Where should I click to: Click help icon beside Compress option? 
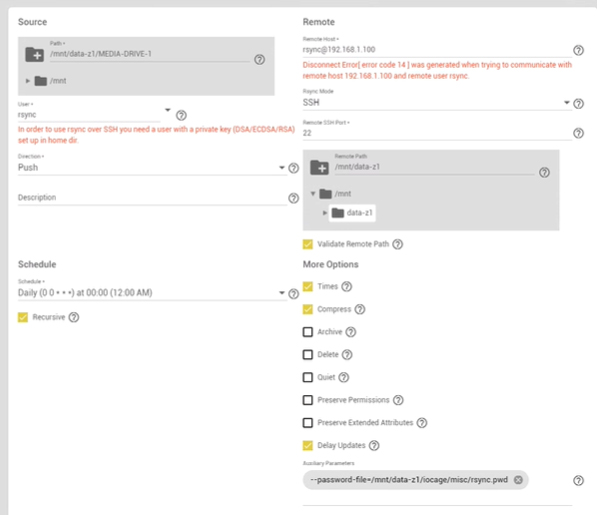(x=360, y=309)
